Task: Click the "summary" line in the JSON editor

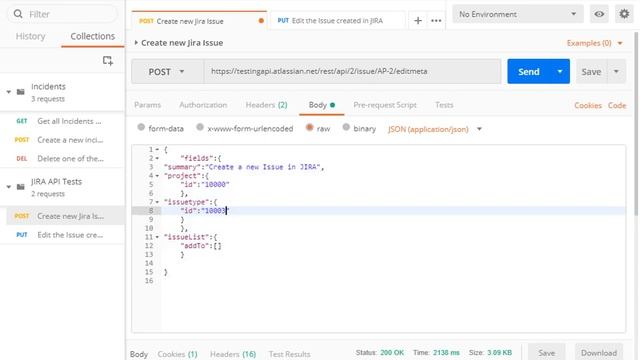Action: (244, 167)
